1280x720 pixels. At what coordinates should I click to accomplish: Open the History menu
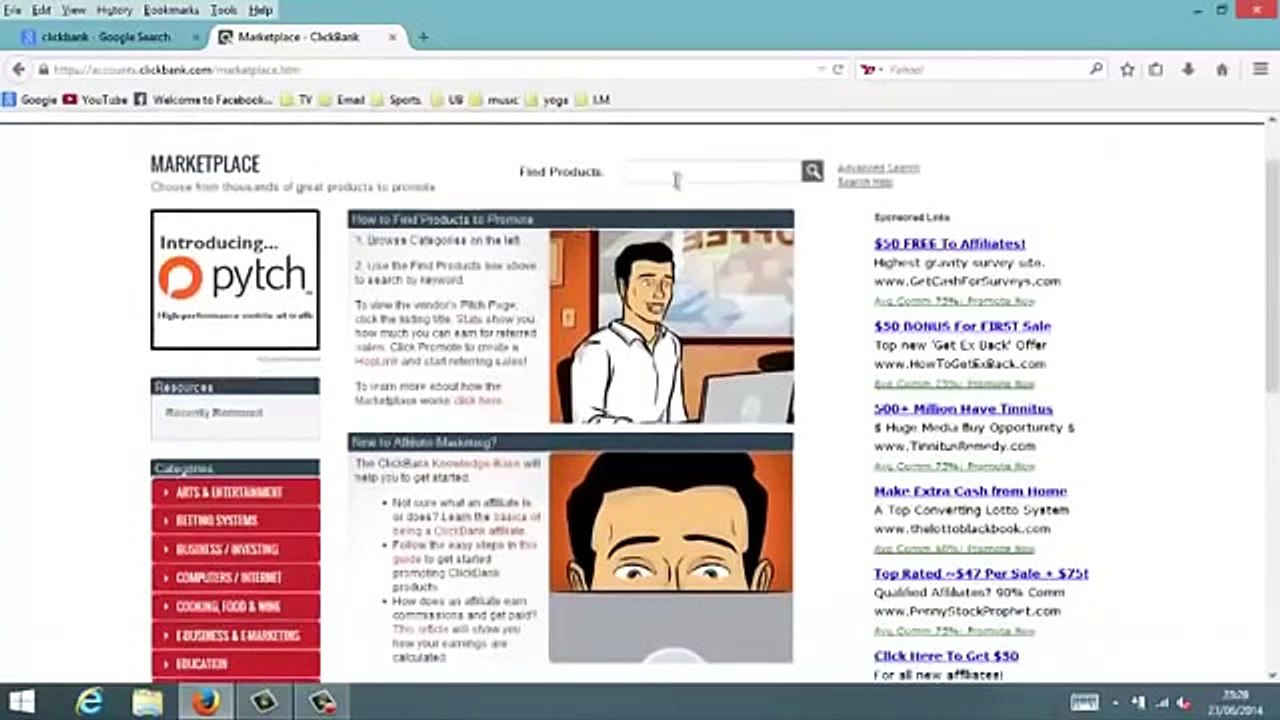[114, 10]
